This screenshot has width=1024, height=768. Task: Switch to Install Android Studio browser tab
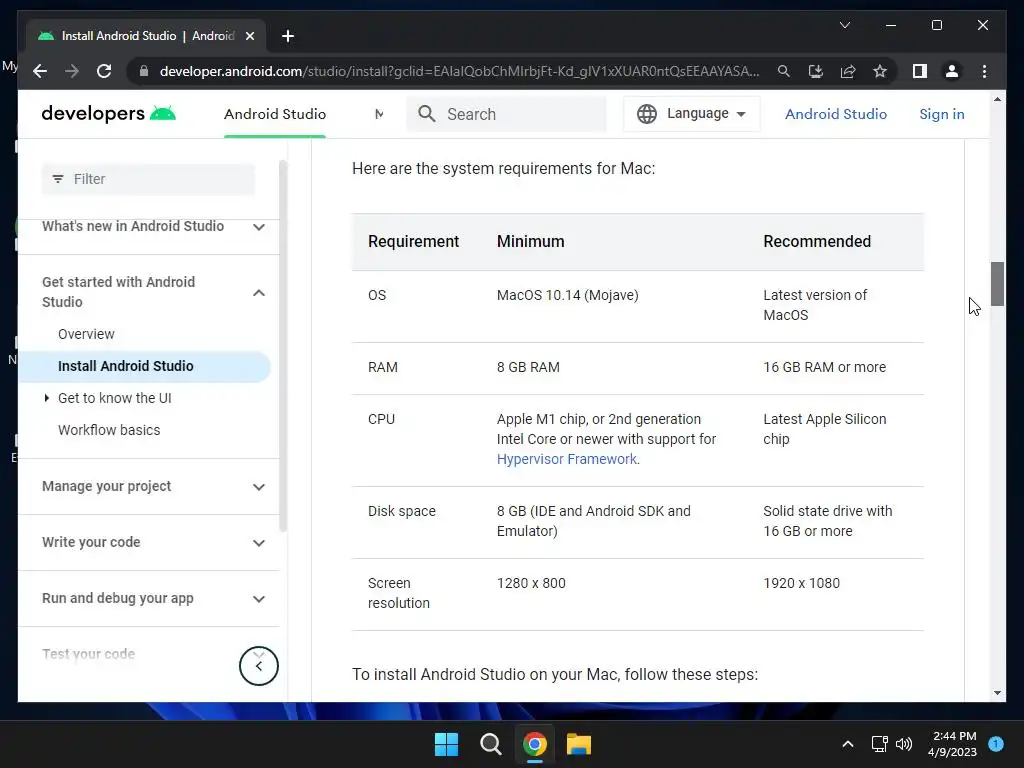[x=147, y=36]
